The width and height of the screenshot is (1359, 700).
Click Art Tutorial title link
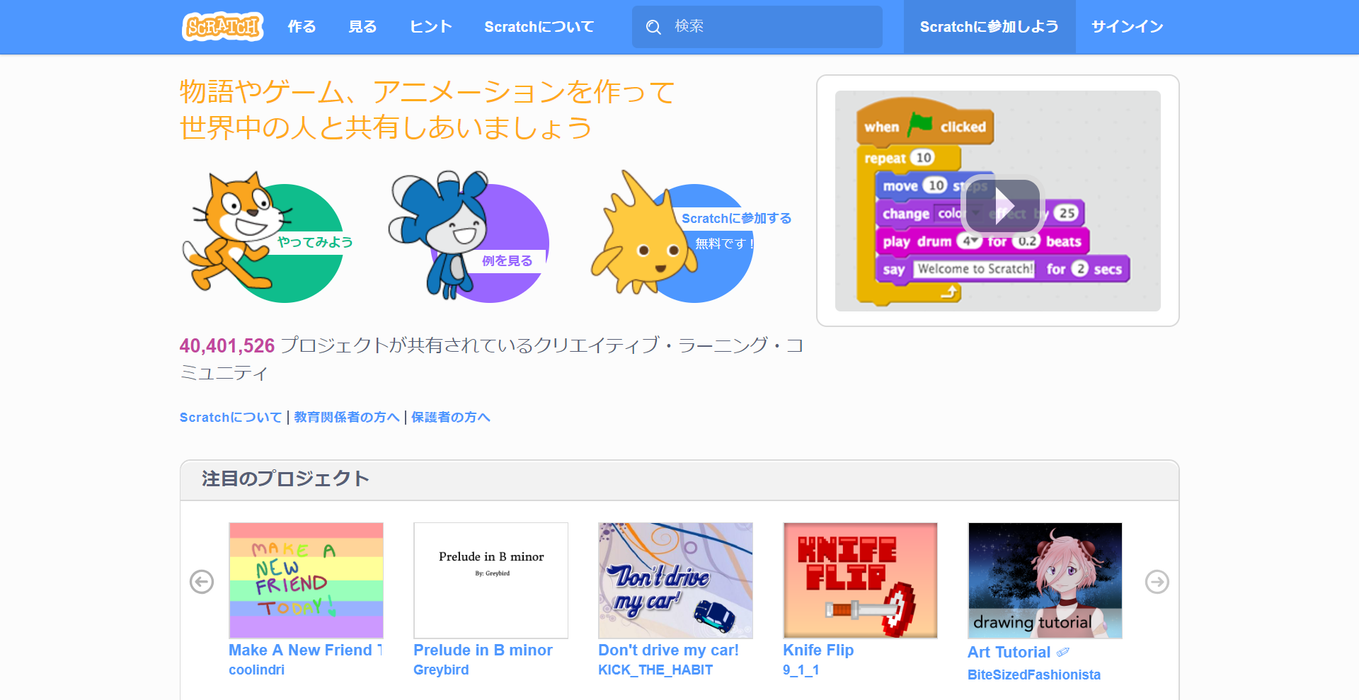tap(1018, 652)
